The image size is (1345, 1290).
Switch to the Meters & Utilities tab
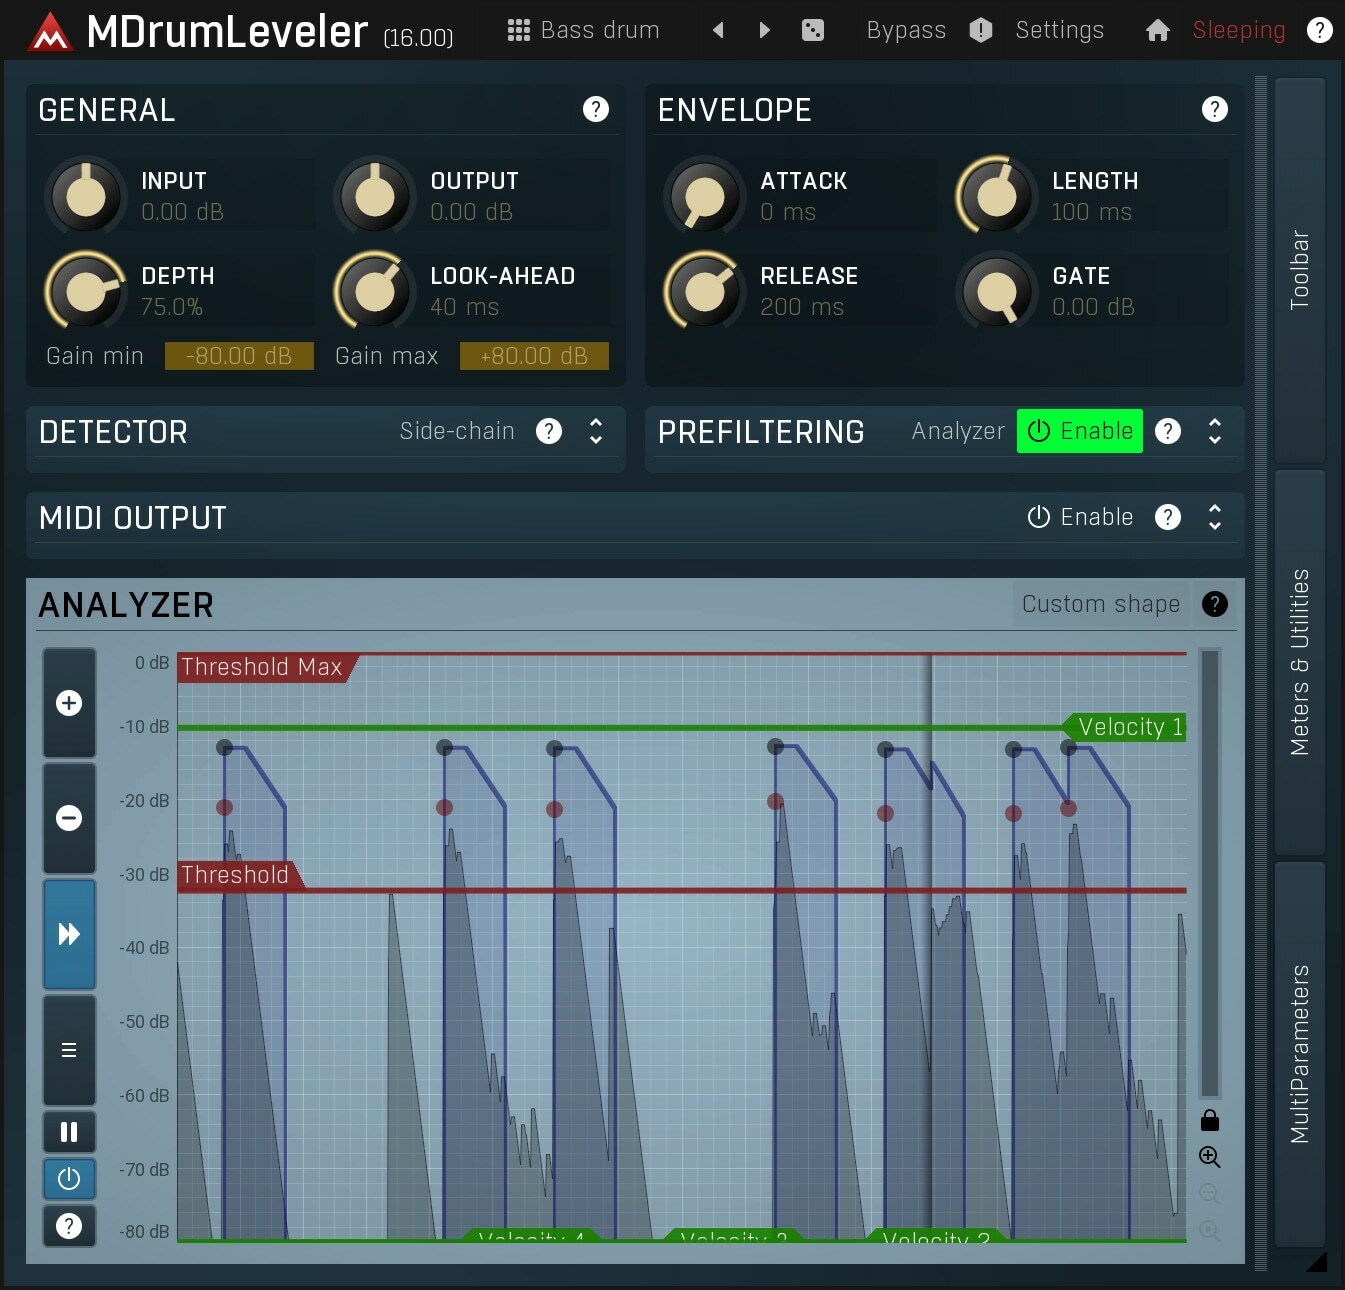click(x=1300, y=655)
